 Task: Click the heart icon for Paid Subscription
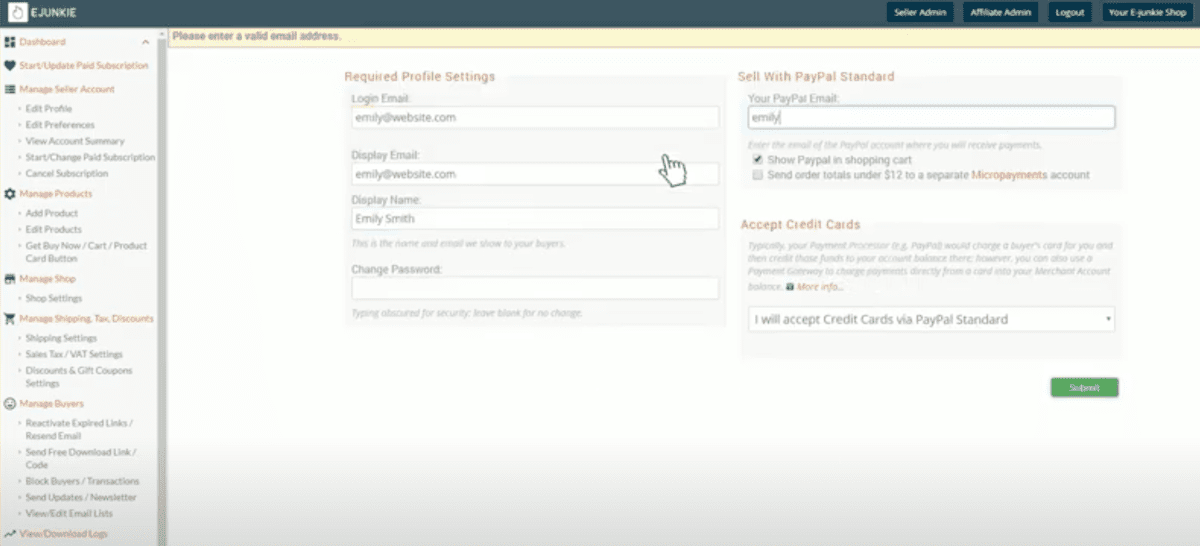tap(10, 65)
